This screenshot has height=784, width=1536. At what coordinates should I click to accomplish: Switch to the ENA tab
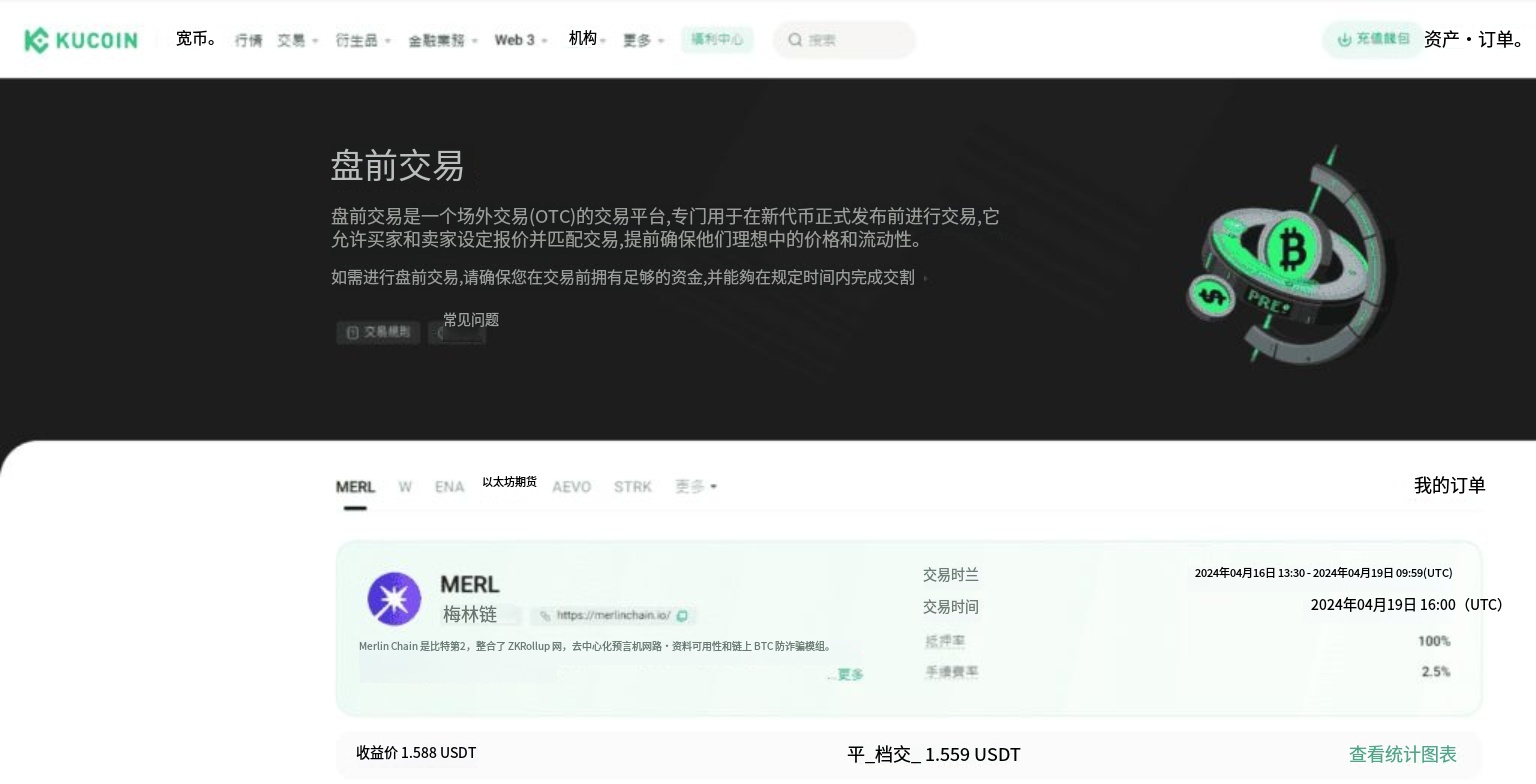coord(449,487)
